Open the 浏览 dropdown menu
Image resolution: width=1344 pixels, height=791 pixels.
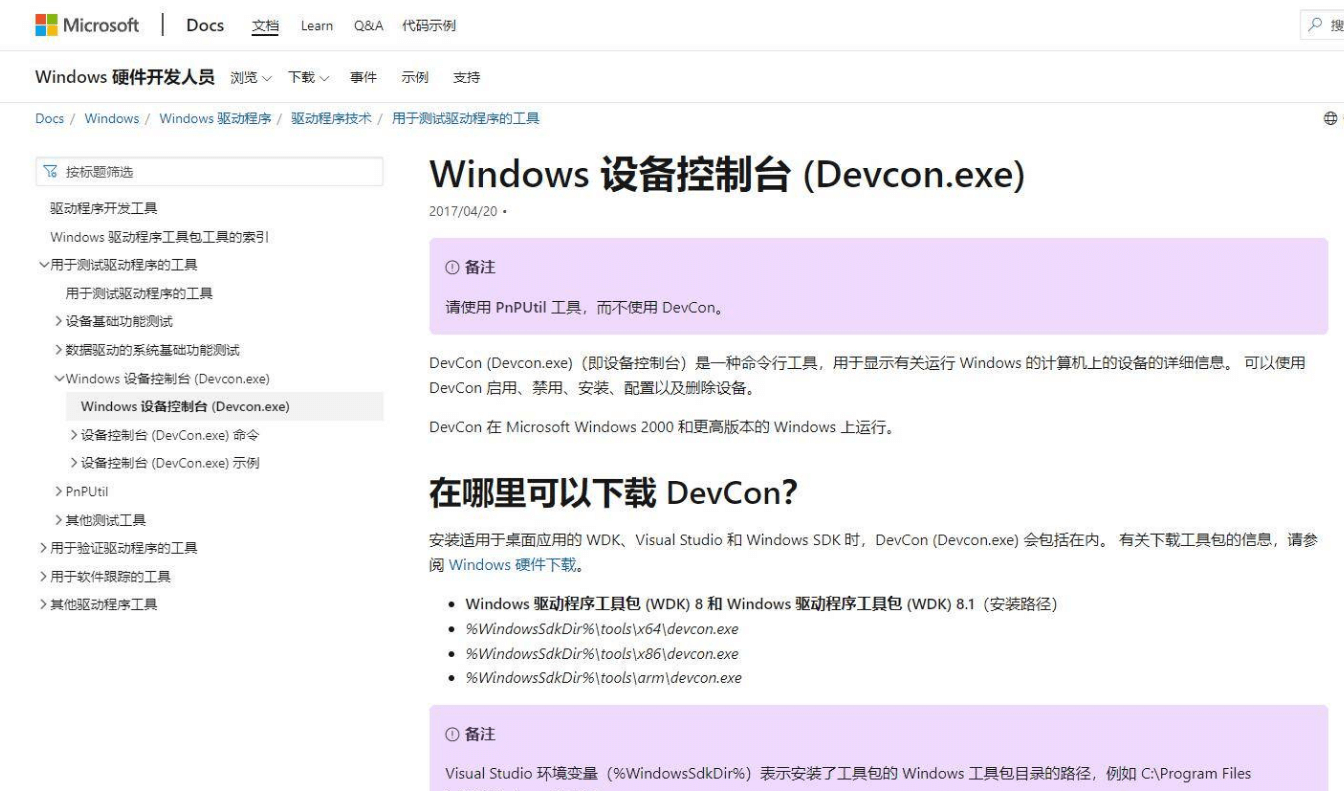[251, 77]
